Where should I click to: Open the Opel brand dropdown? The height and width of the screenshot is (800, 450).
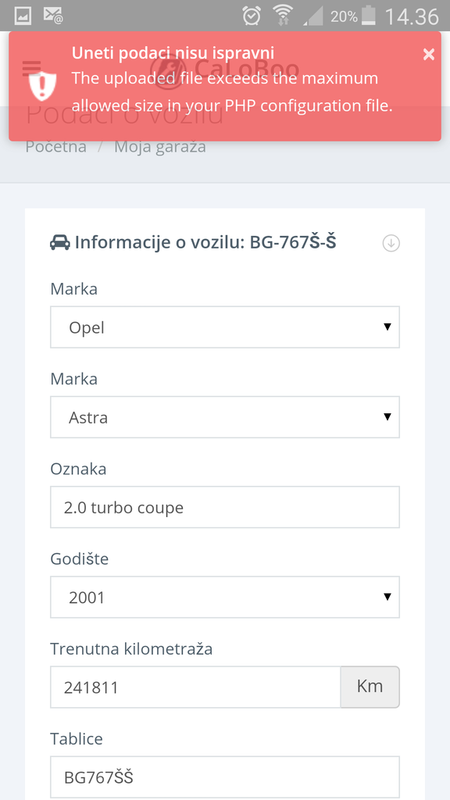tap(225, 327)
